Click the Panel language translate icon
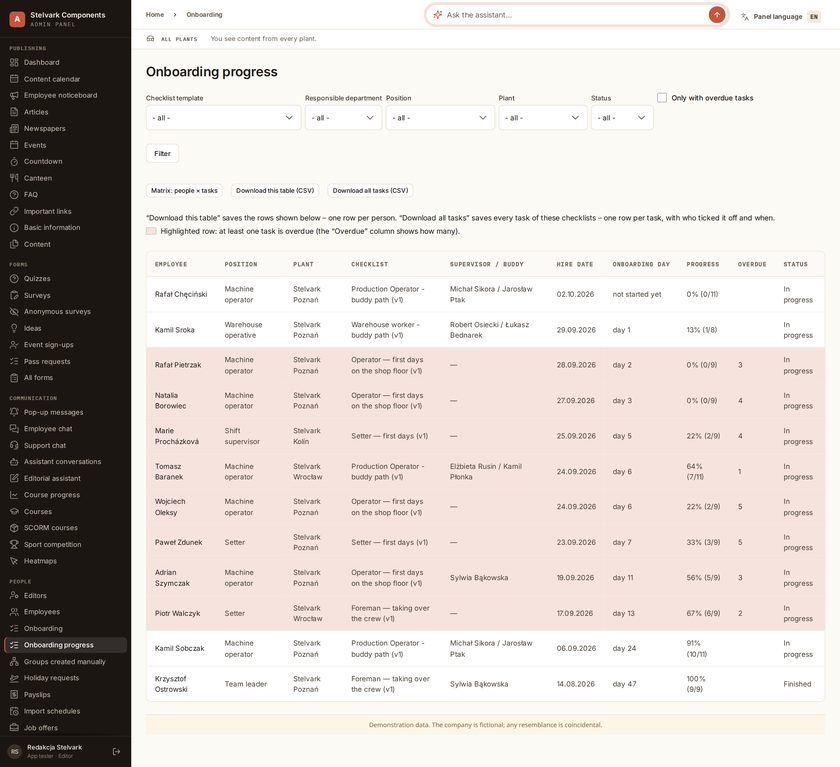 point(745,17)
